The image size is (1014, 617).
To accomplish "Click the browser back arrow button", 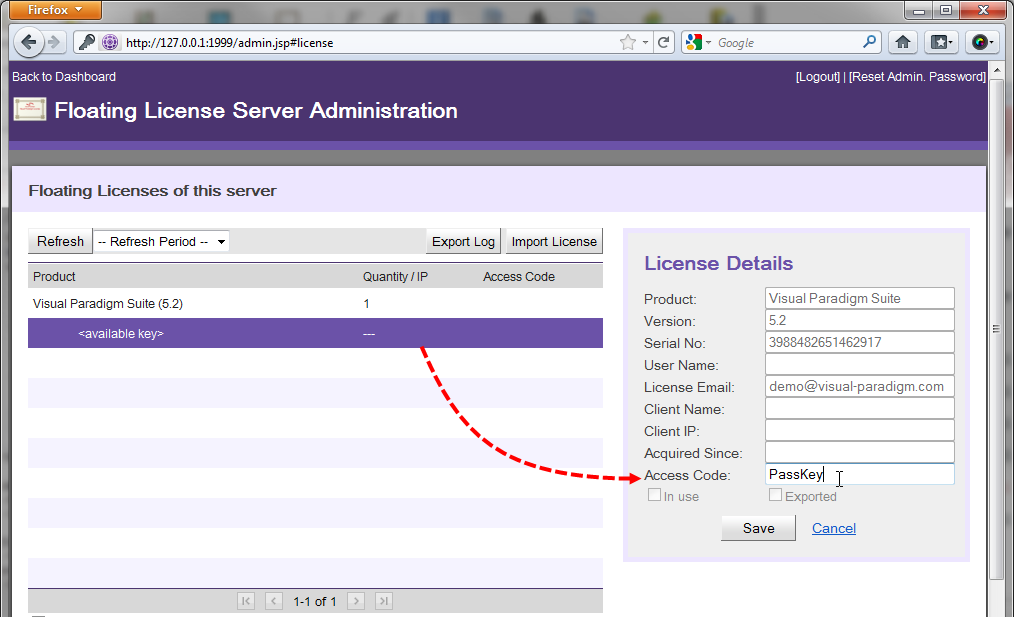I will tap(28, 43).
